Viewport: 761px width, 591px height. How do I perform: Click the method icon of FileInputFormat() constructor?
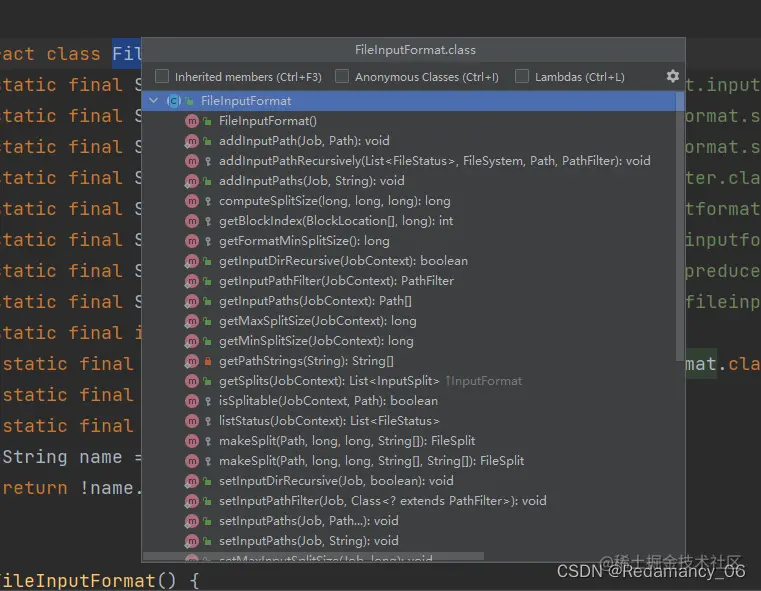192,121
